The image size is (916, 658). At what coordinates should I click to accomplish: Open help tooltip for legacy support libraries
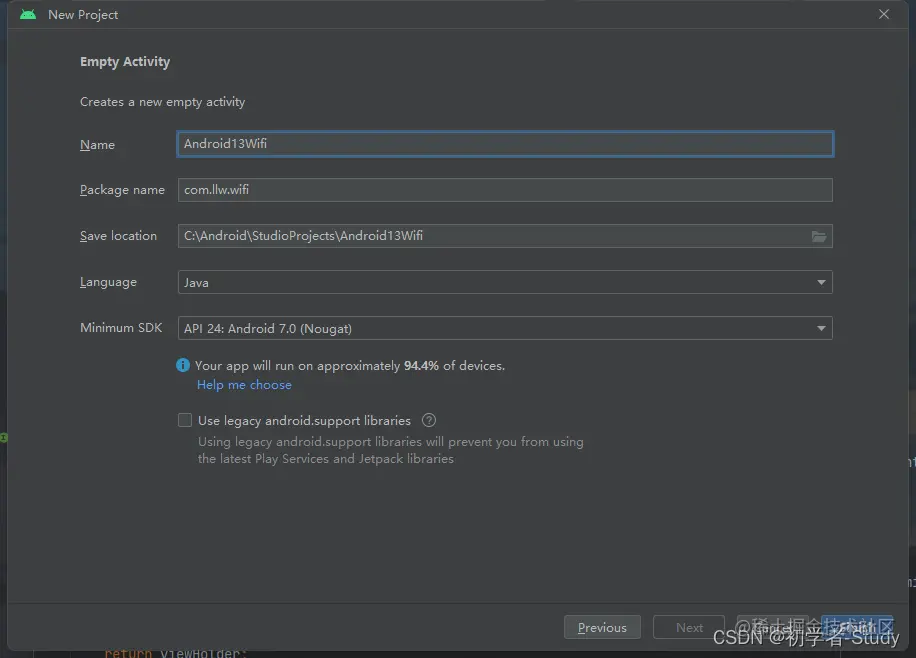click(x=429, y=420)
